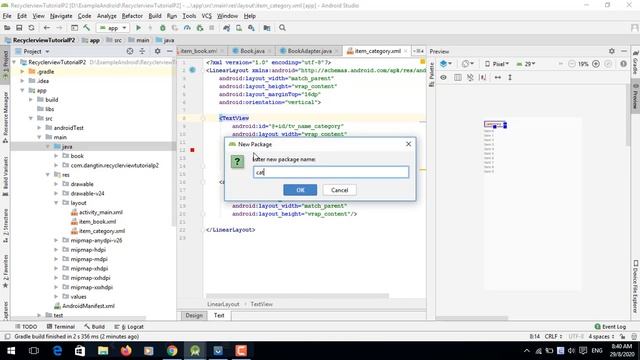Image resolution: width=640 pixels, height=360 pixels.
Task: Click the Debug app bug icon
Action: [162, 28]
